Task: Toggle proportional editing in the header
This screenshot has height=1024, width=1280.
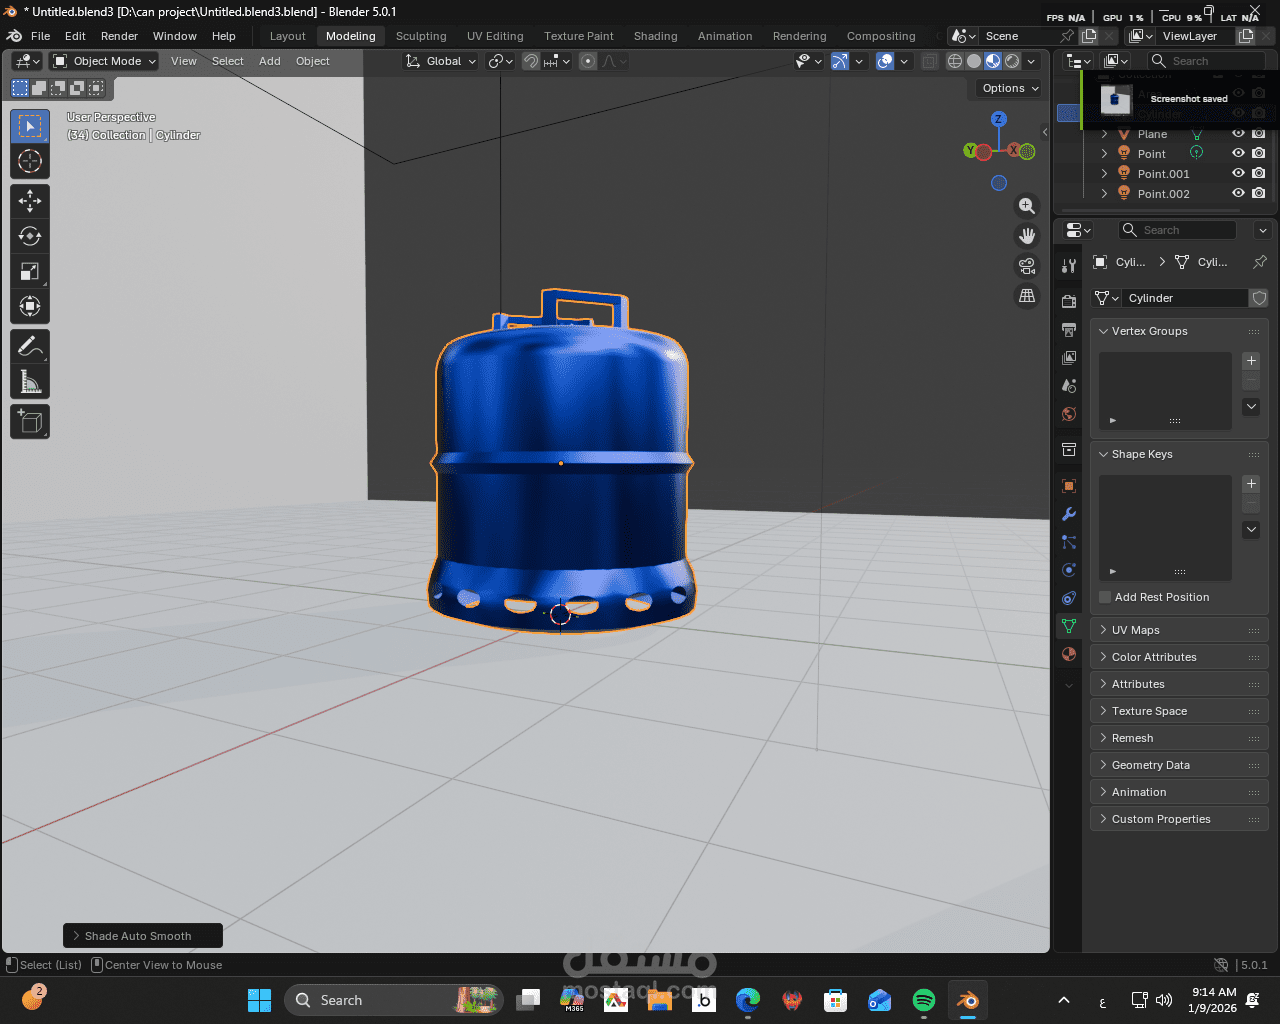Action: pyautogui.click(x=588, y=61)
